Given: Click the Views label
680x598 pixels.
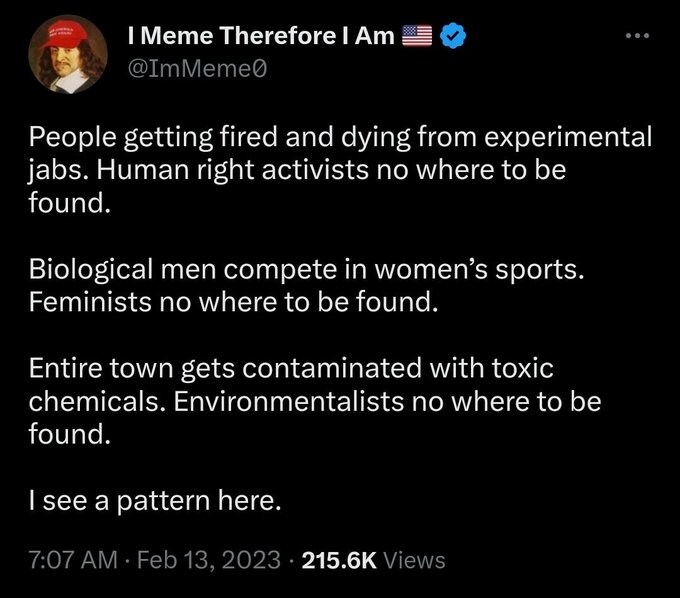Looking at the screenshot, I should pos(414,560).
